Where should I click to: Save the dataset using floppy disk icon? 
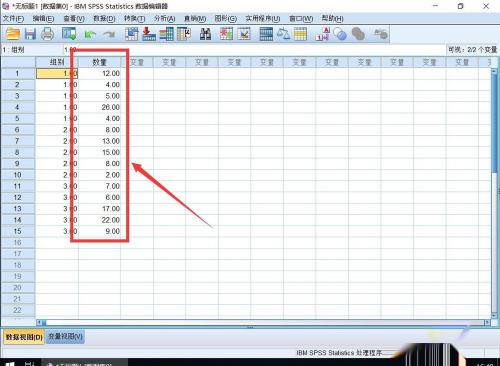(x=30, y=34)
